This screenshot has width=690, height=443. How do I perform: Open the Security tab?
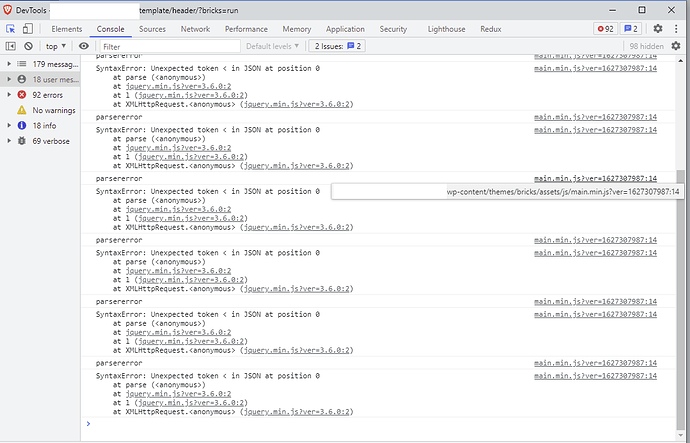pyautogui.click(x=393, y=29)
